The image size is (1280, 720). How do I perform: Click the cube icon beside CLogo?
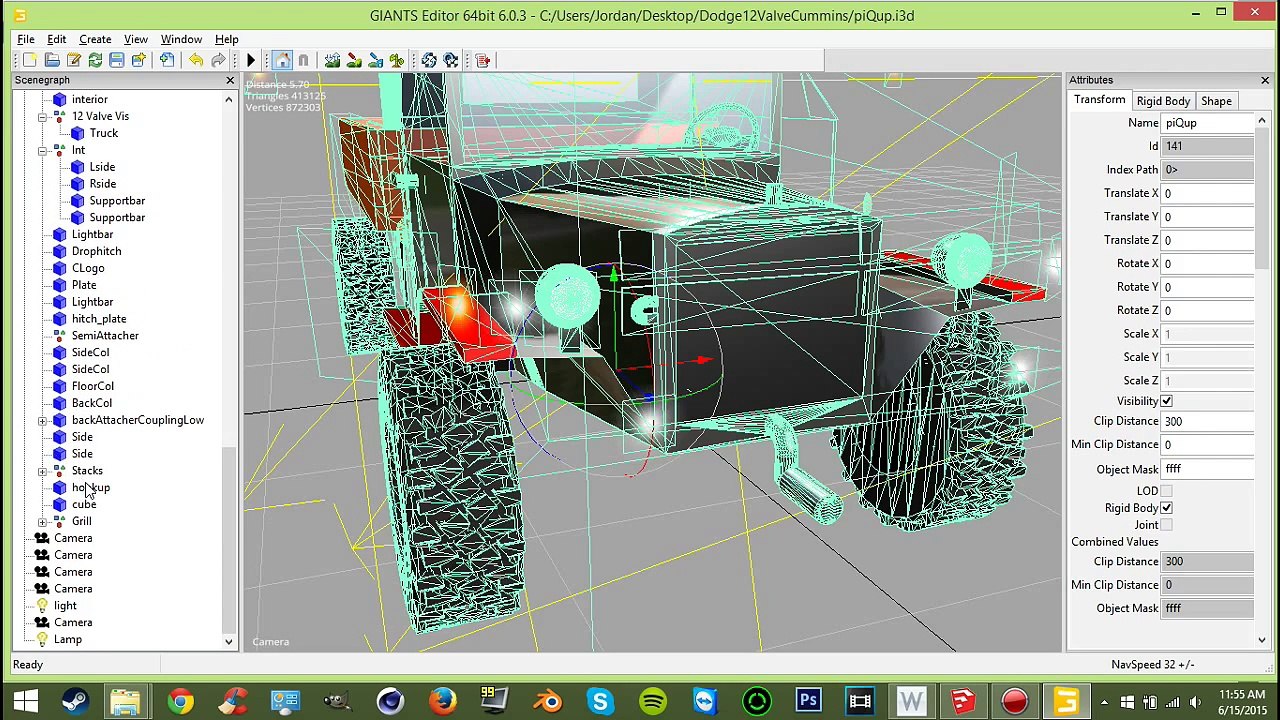click(x=60, y=268)
